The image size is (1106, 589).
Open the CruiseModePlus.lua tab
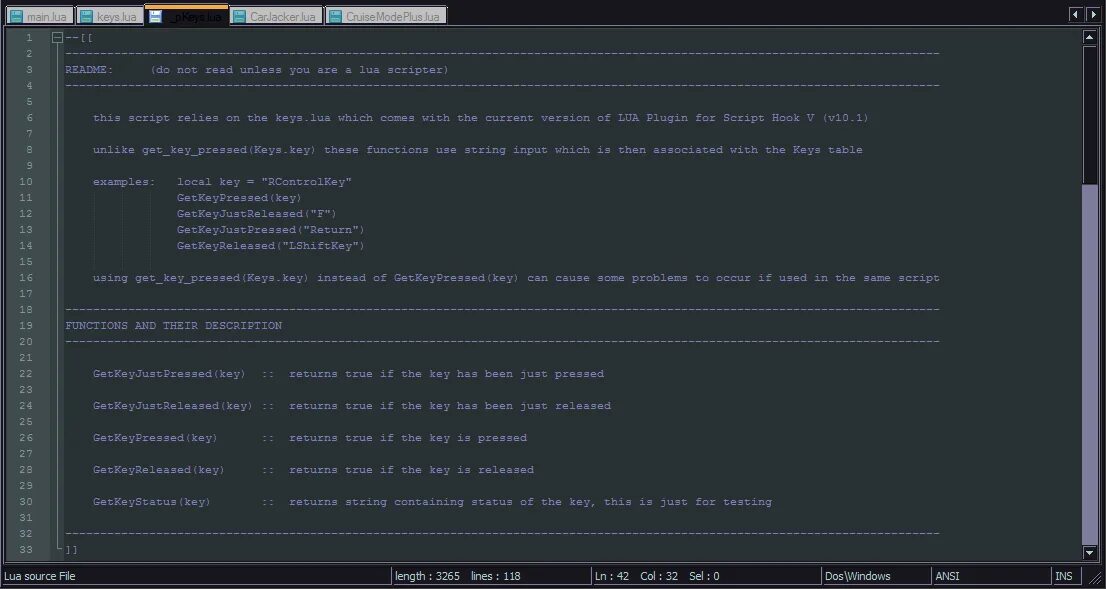pyautogui.click(x=385, y=16)
